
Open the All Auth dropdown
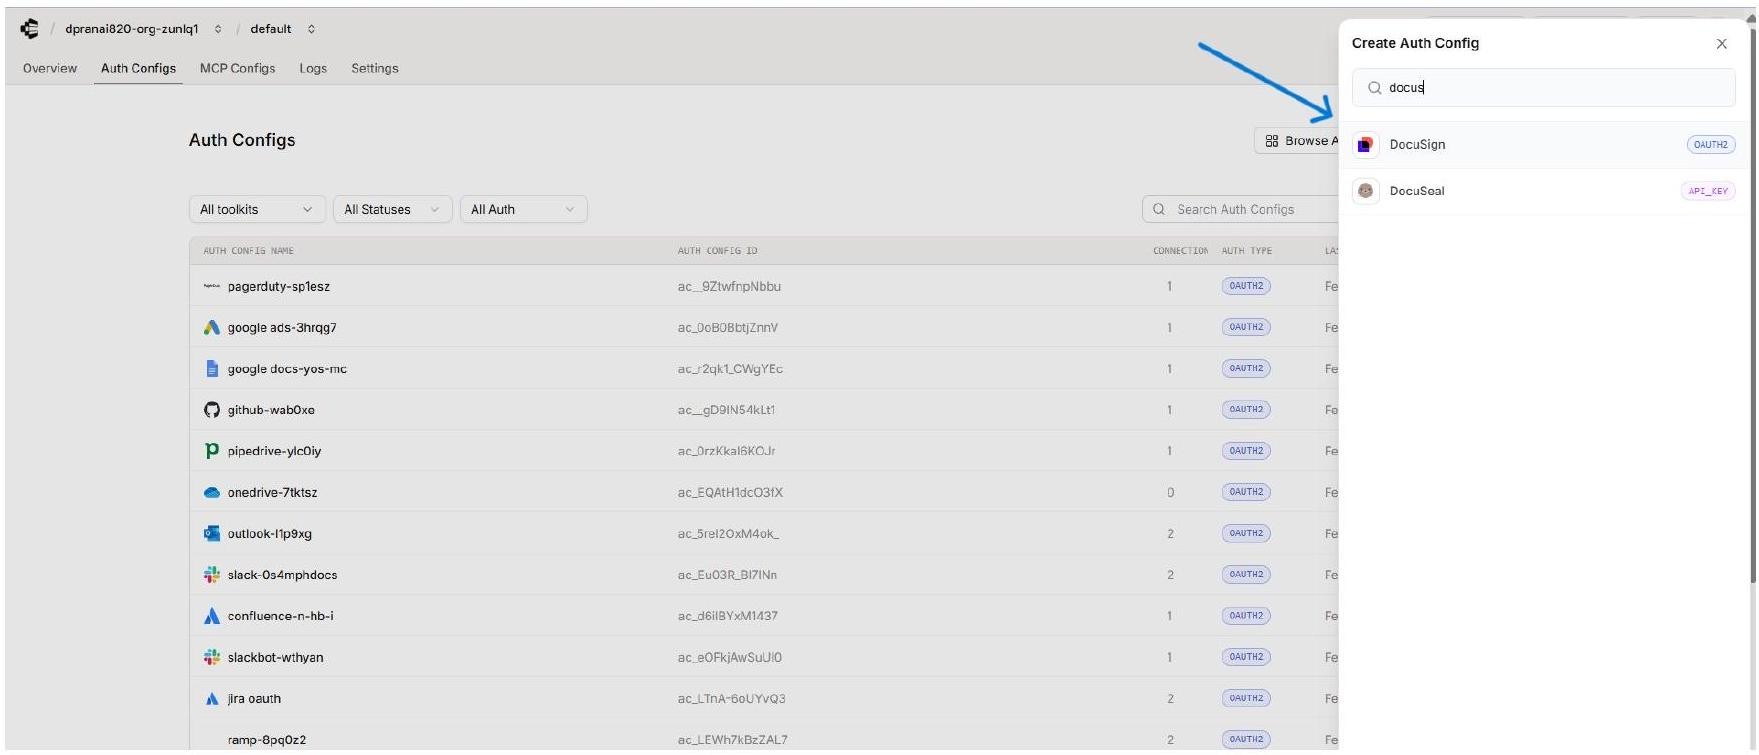[523, 209]
